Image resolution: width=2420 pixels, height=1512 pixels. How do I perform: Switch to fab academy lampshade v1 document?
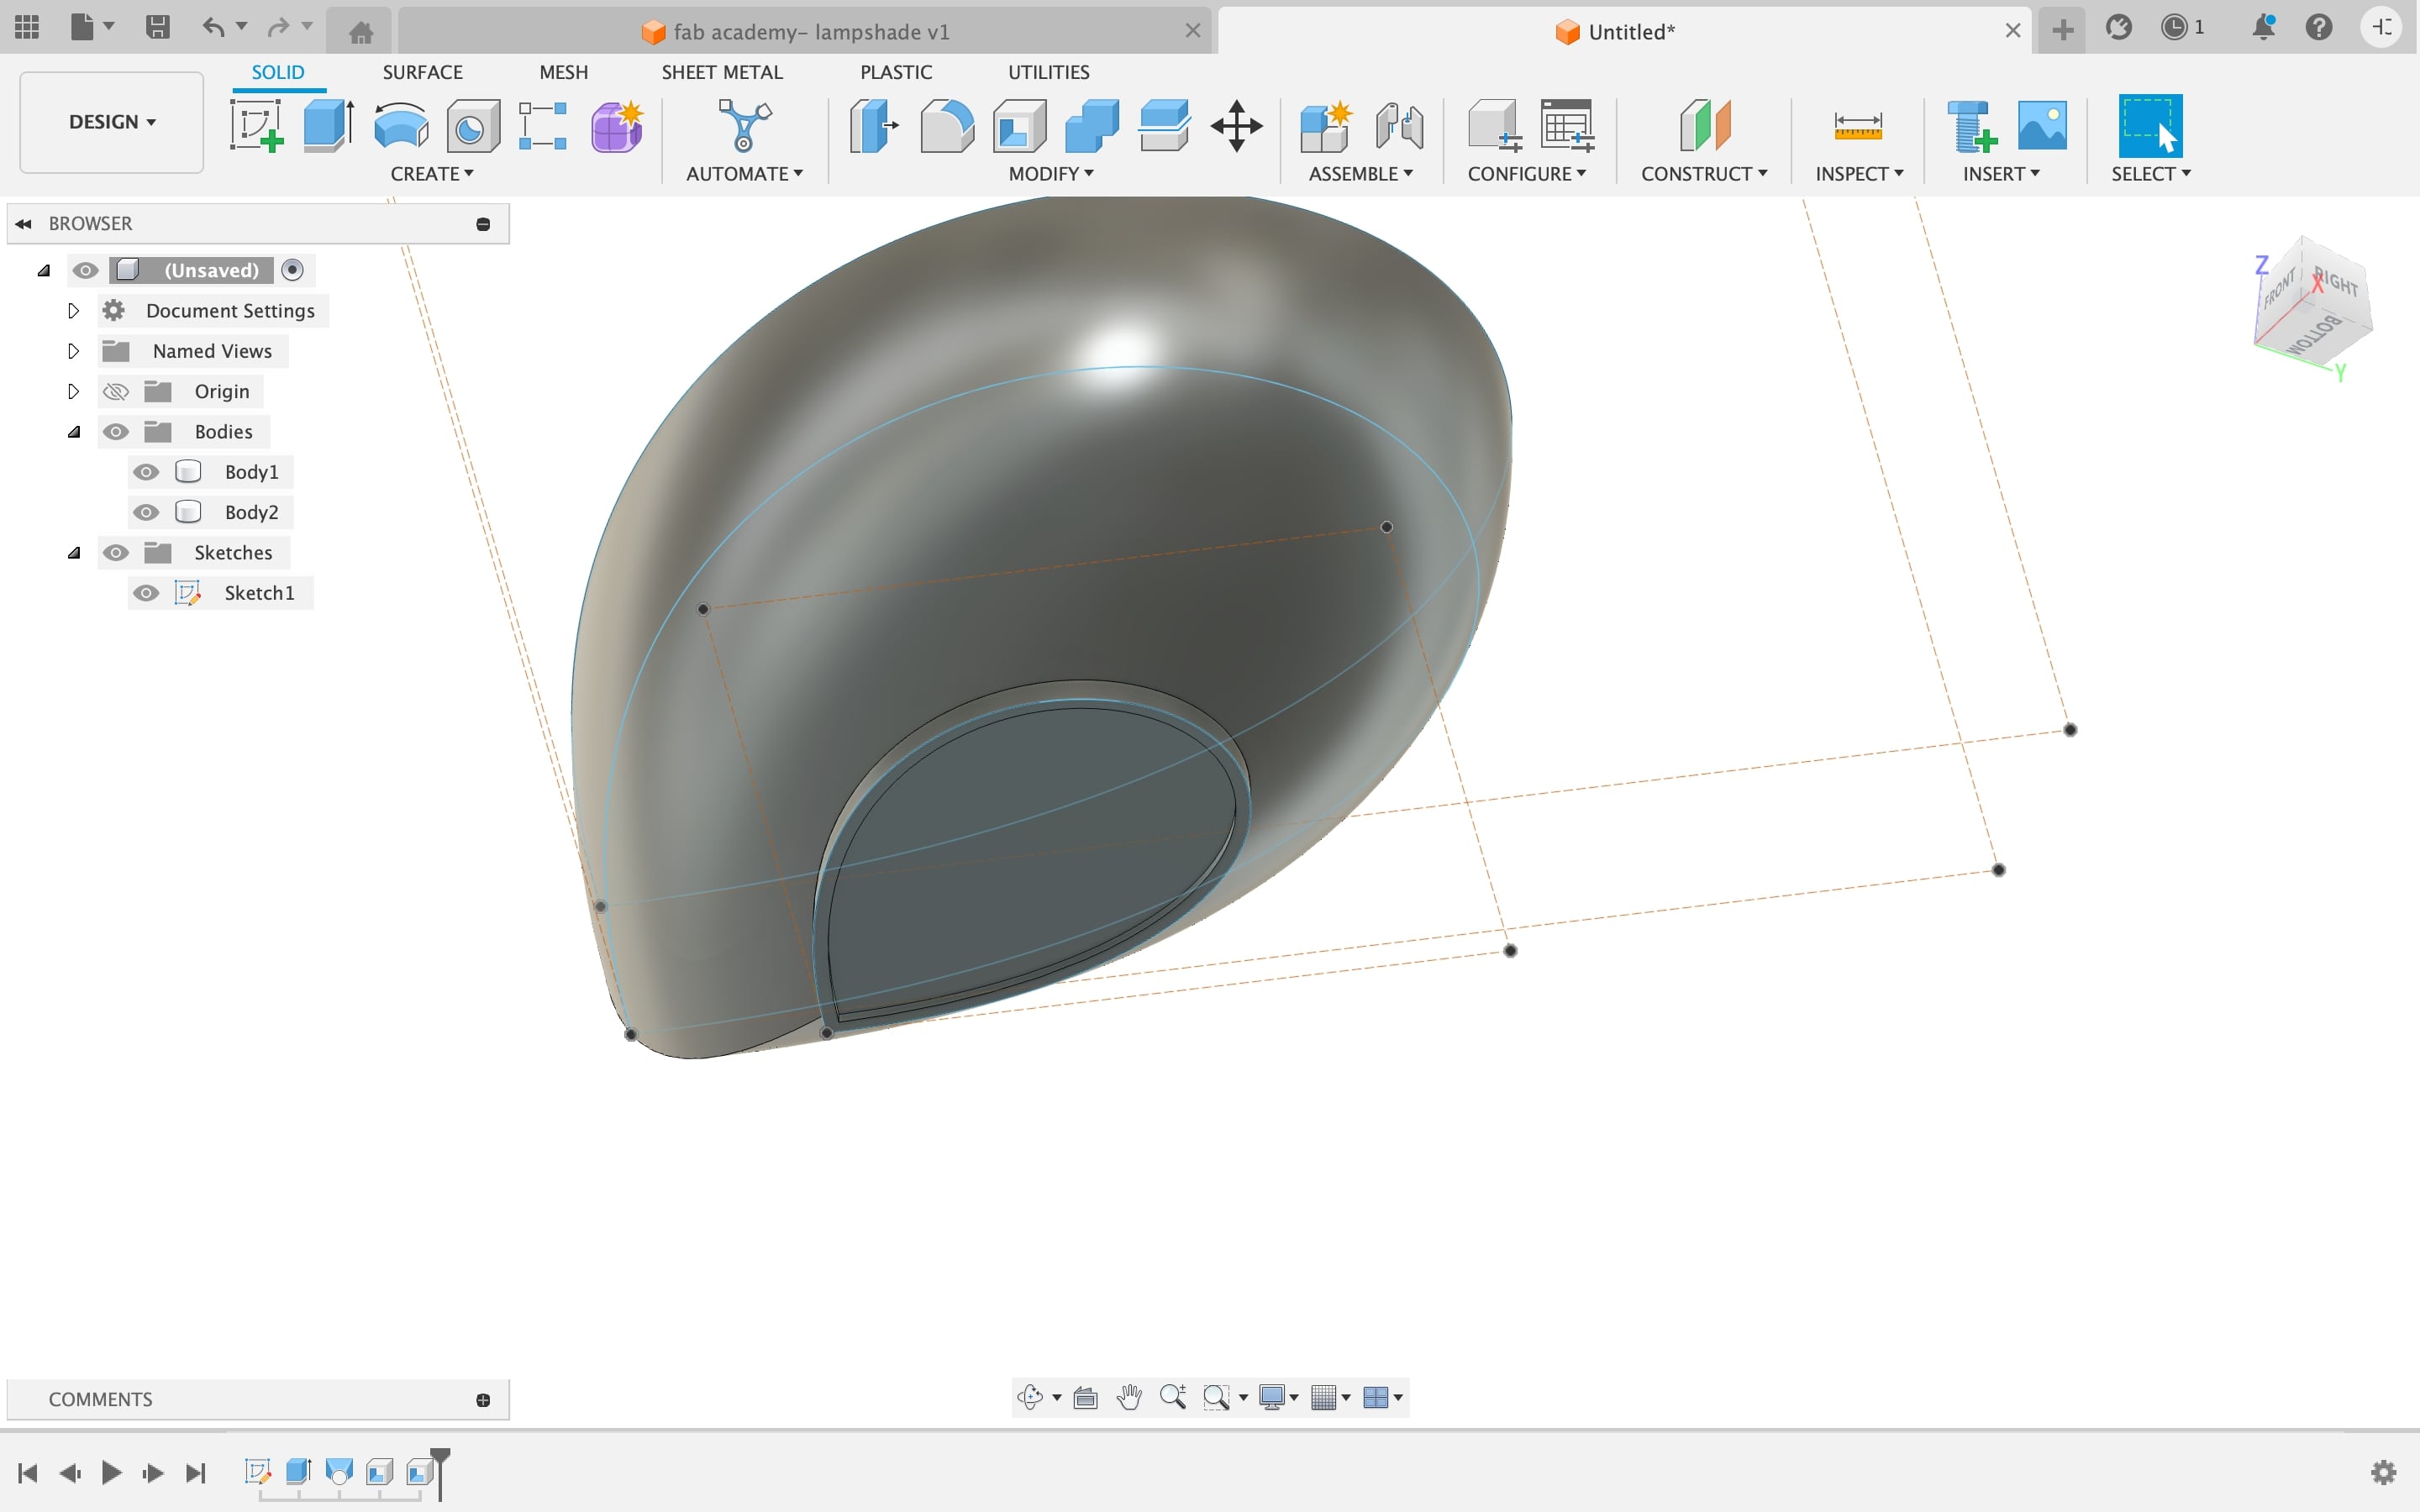click(805, 31)
